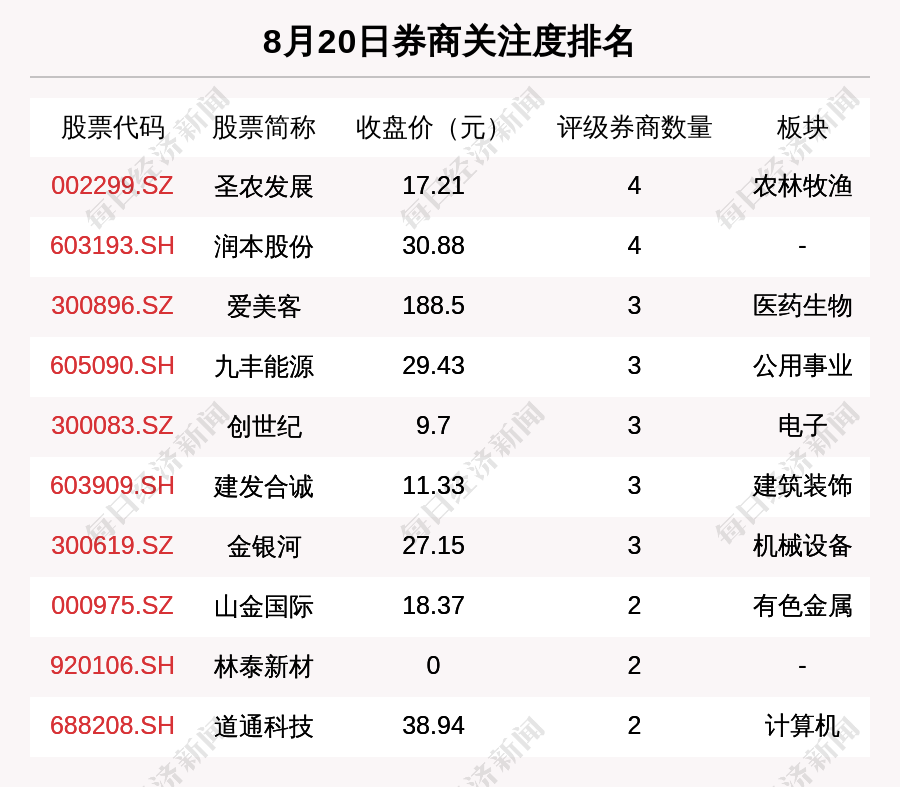The image size is (900, 787).
Task: Click closing price 0 for 林泰新材
Action: (433, 665)
